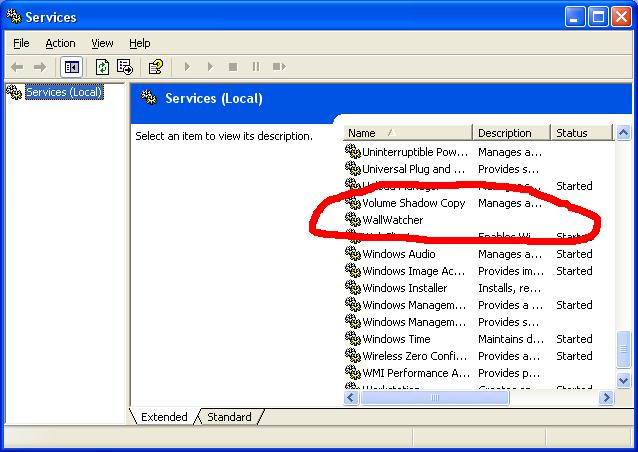
Task: Select the WallWatcher service
Action: pos(392,220)
